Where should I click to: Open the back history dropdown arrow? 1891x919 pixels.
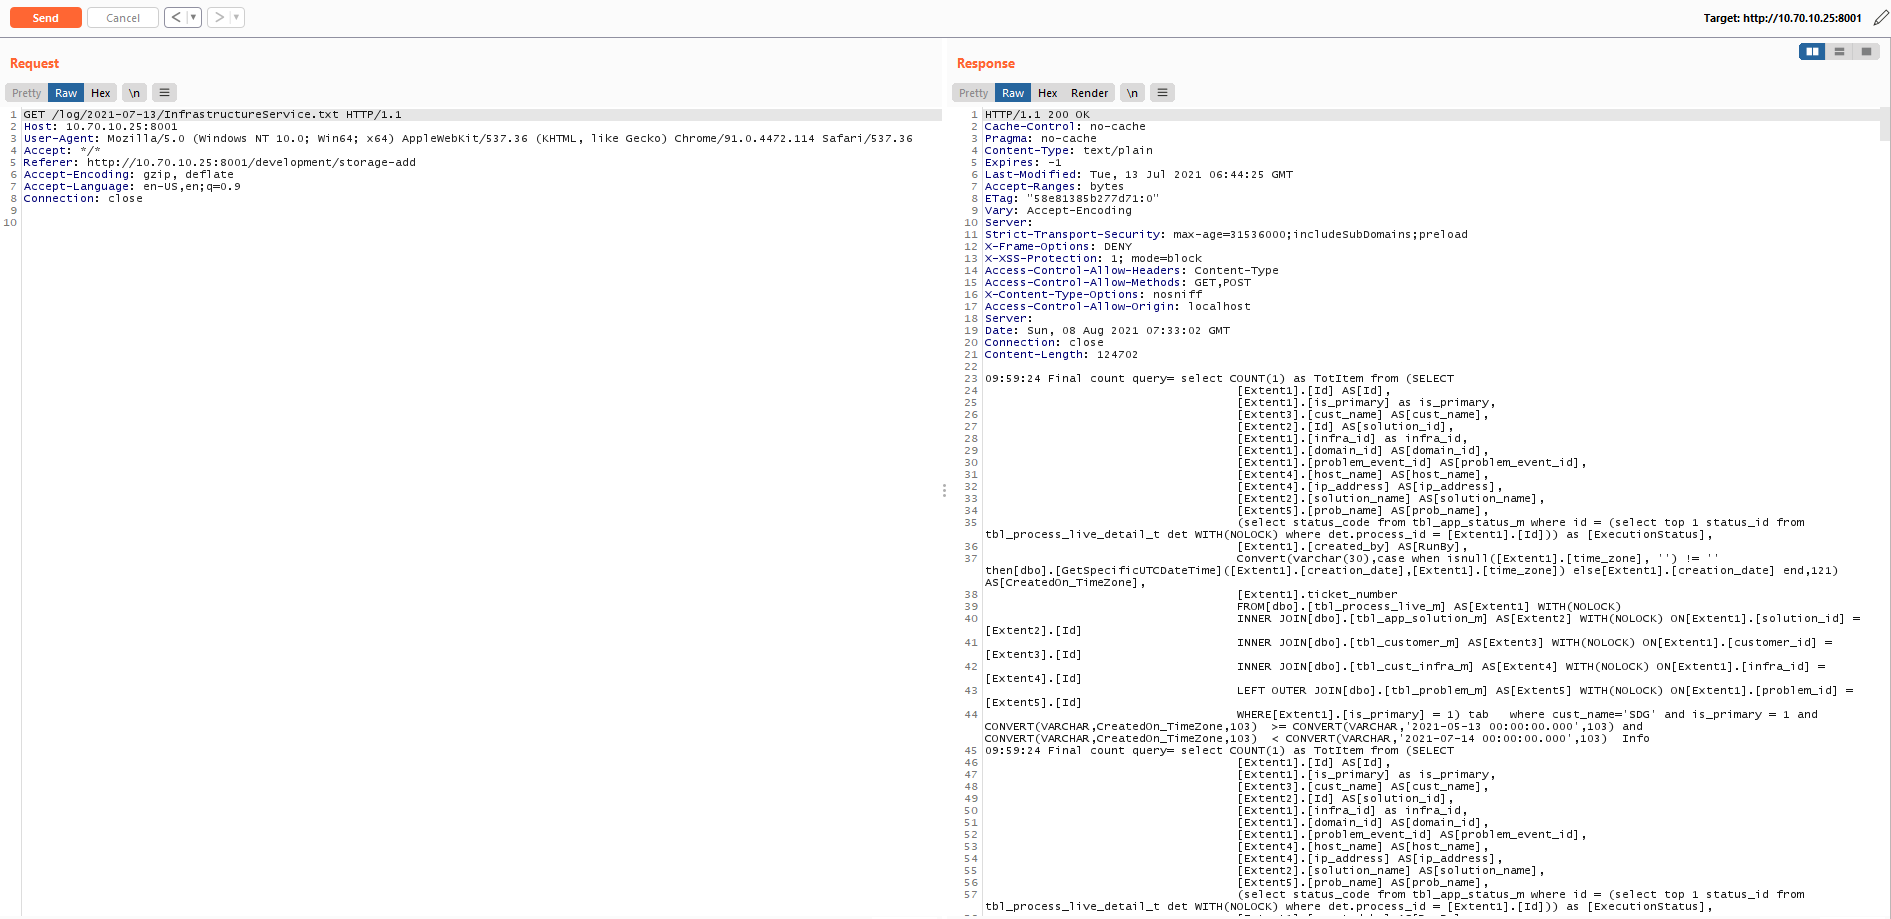194,17
